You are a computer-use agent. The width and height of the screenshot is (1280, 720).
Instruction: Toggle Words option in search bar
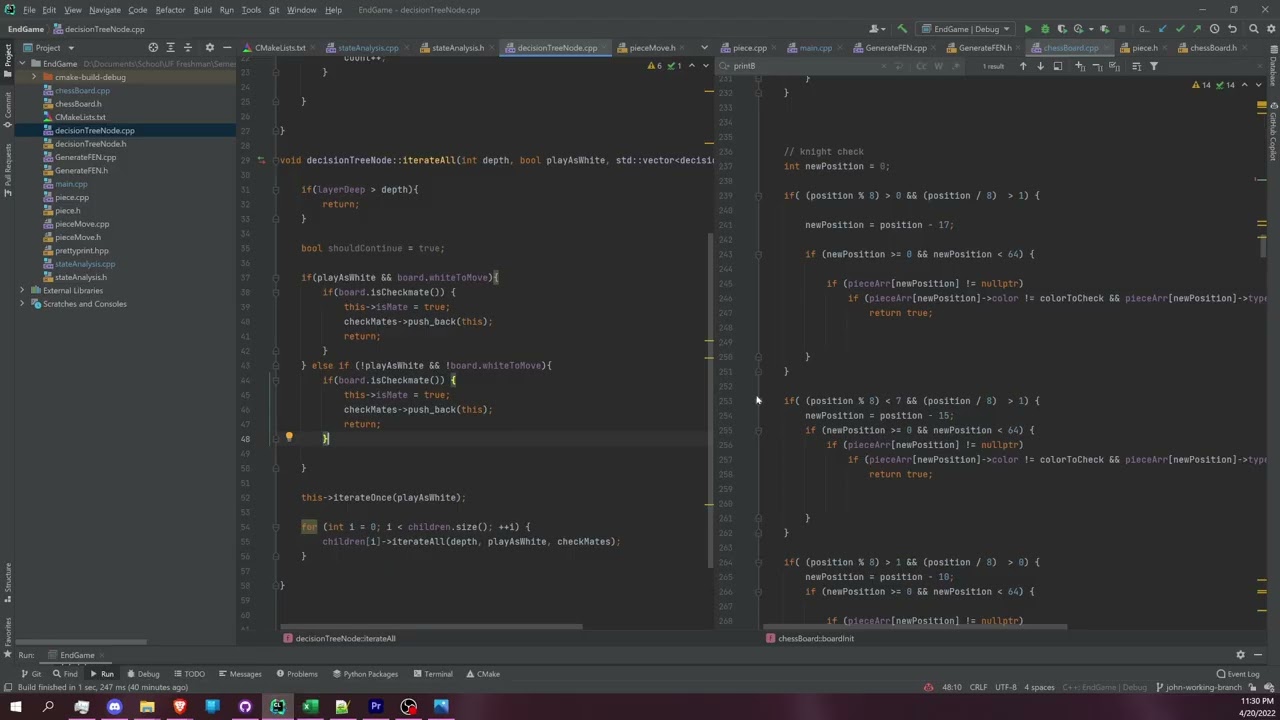(939, 66)
